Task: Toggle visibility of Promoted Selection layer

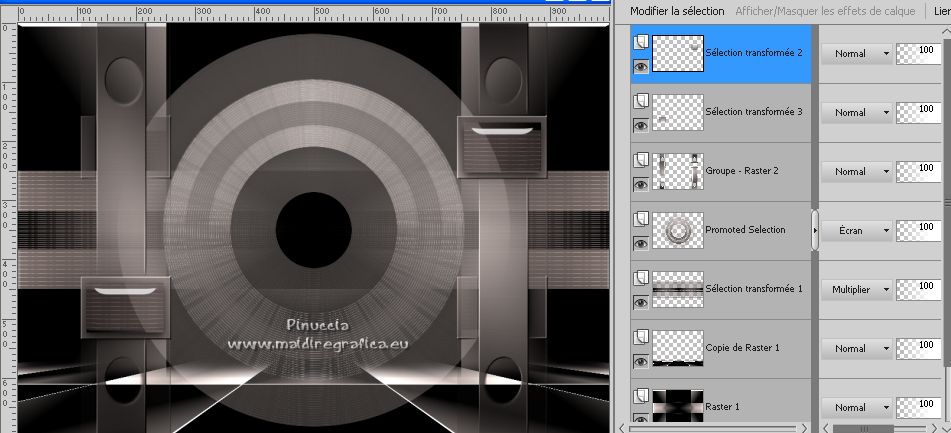Action: click(641, 243)
